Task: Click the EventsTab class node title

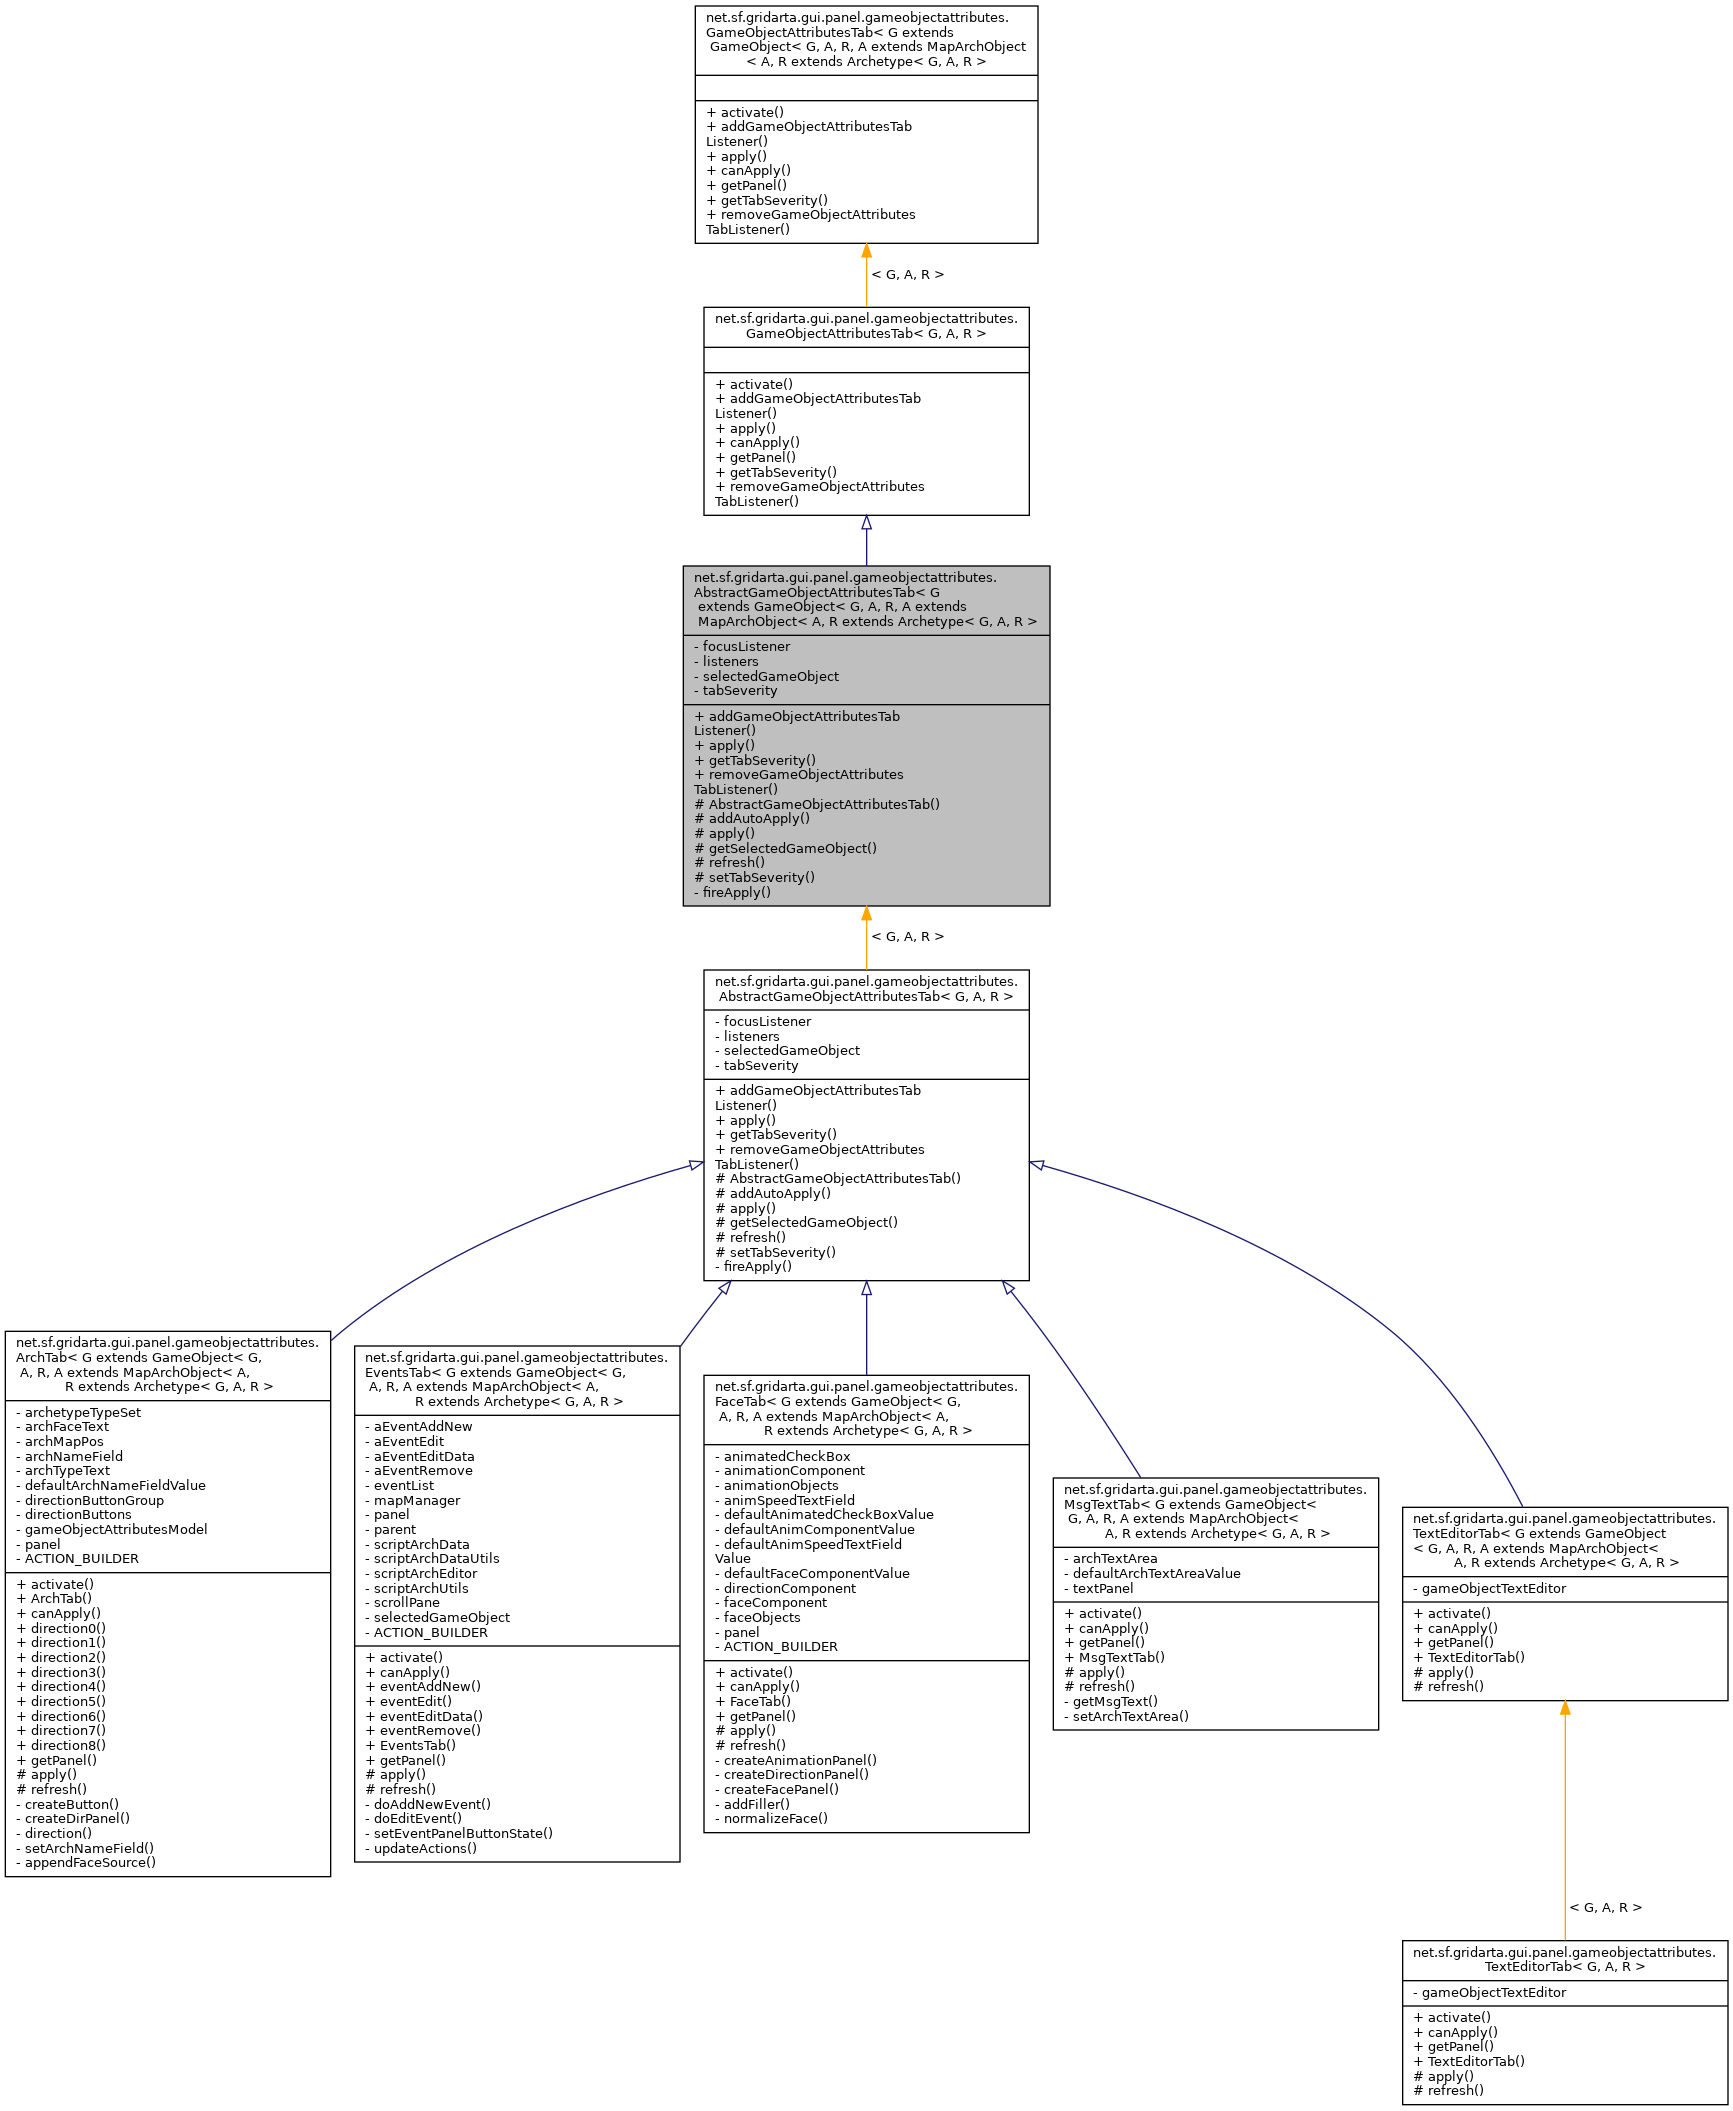Action: click(516, 1379)
